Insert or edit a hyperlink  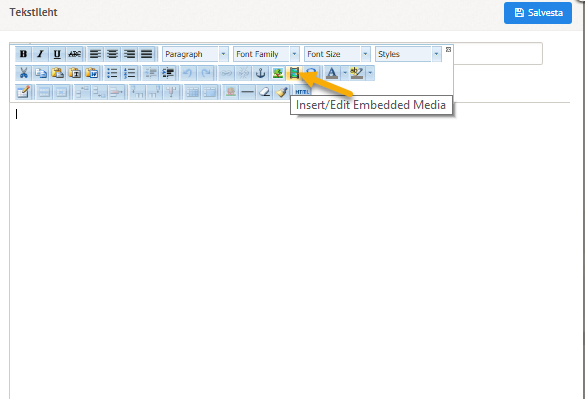[226, 73]
